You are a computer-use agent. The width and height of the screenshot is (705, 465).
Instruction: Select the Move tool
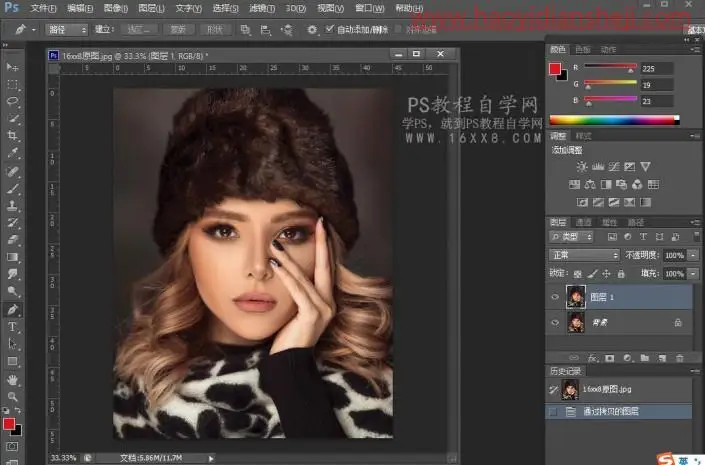12,67
